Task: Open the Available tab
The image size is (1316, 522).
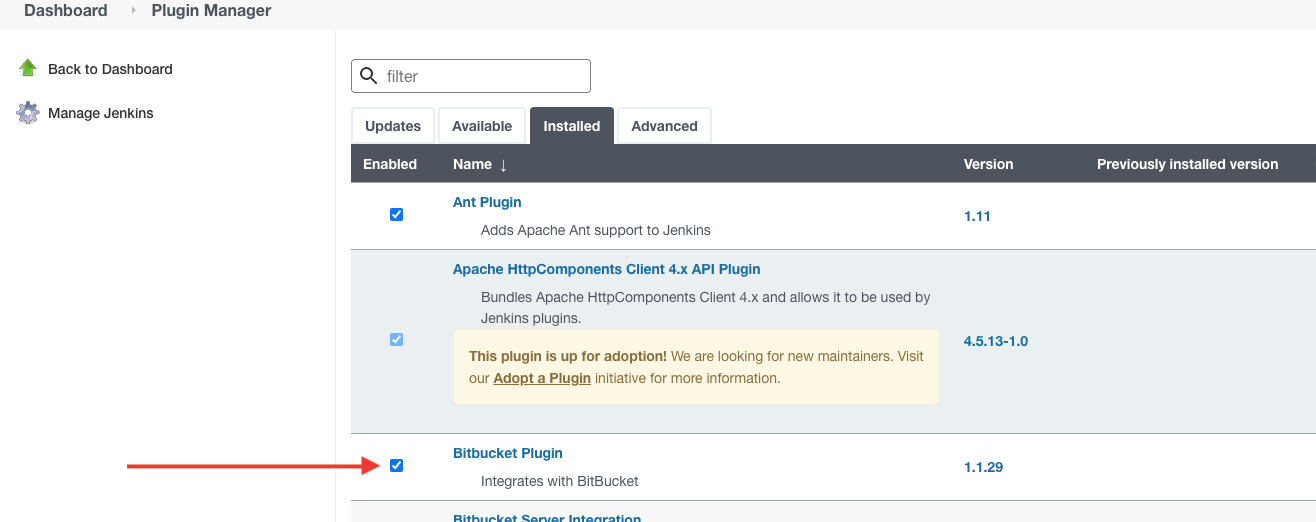Action: [x=482, y=126]
